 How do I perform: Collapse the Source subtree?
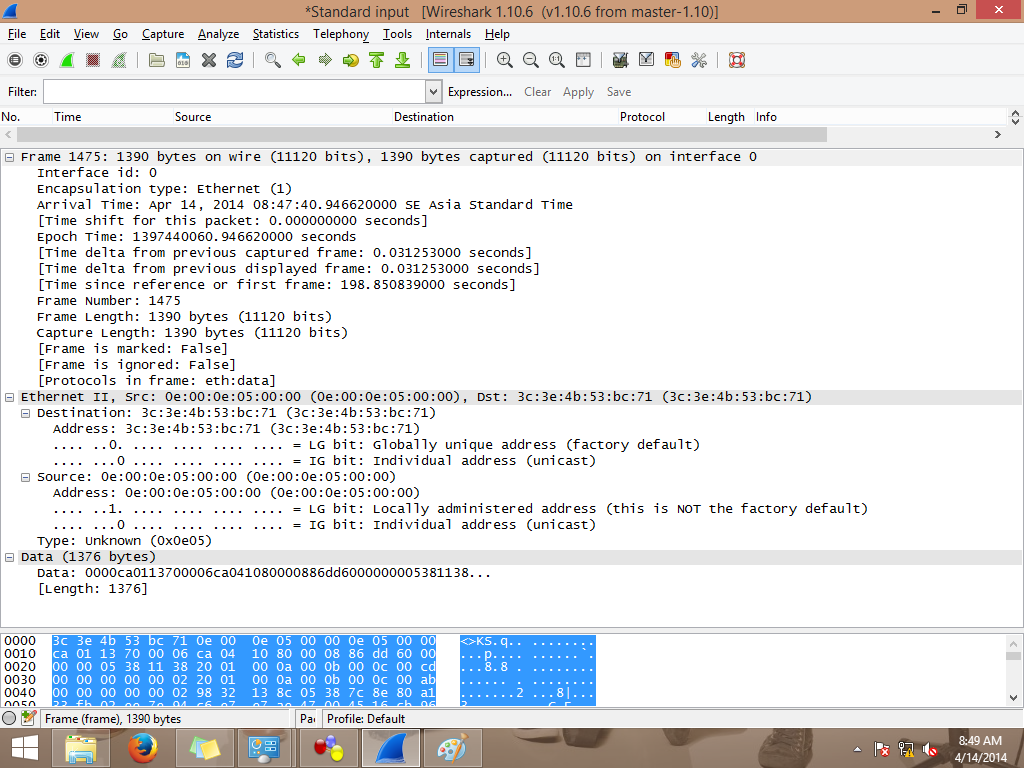[25, 477]
